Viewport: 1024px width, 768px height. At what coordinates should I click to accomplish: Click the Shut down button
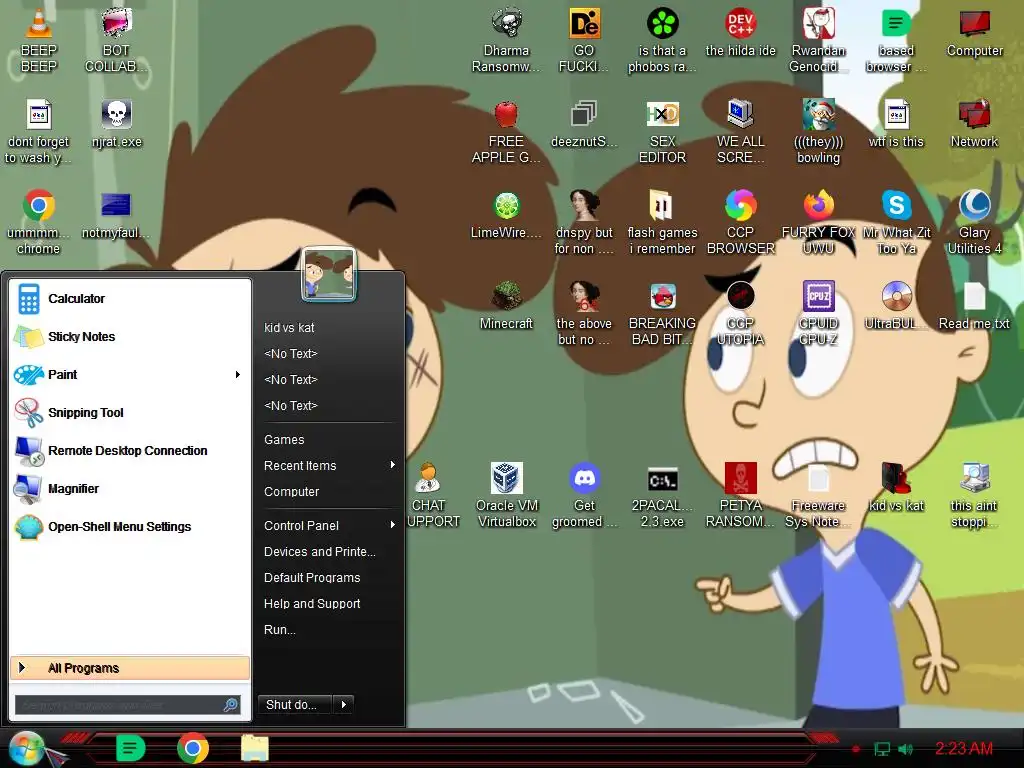[295, 705]
